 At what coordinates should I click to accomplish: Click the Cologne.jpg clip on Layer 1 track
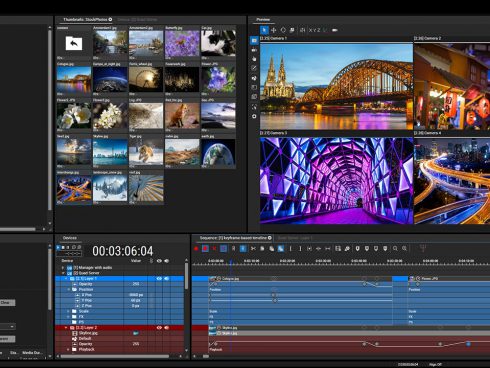tap(300, 278)
